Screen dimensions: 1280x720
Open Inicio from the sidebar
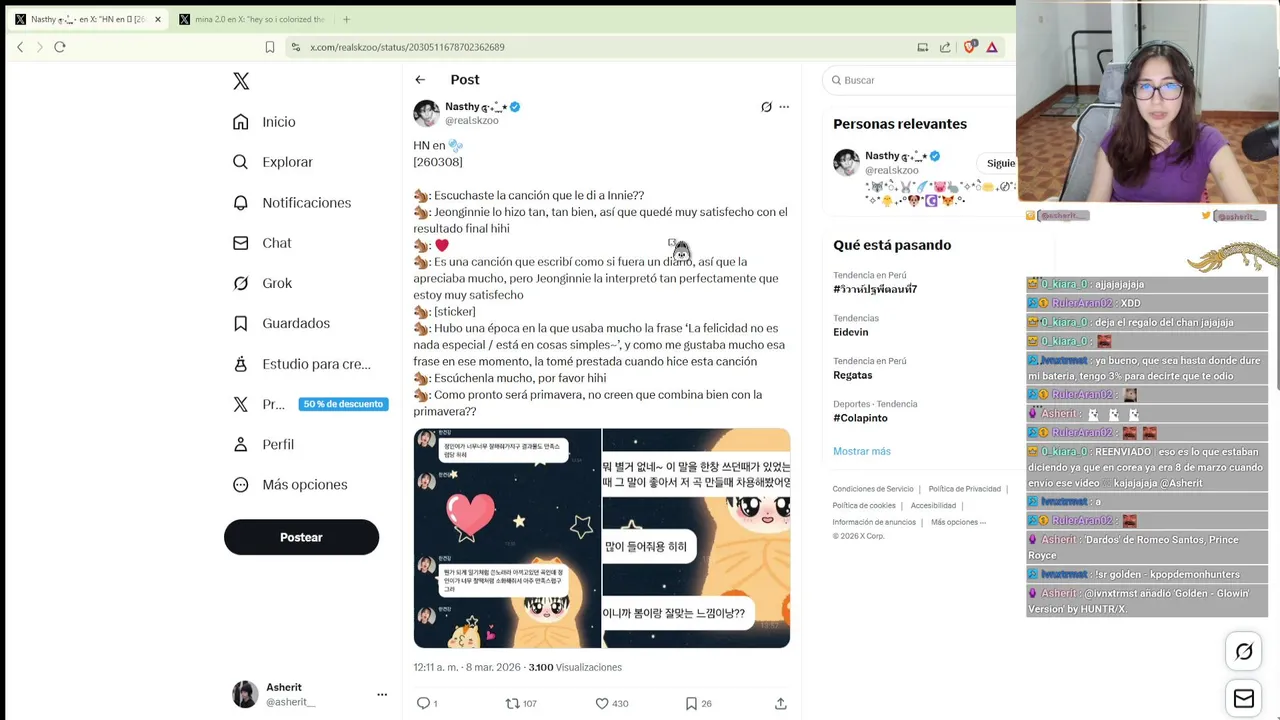click(265, 122)
